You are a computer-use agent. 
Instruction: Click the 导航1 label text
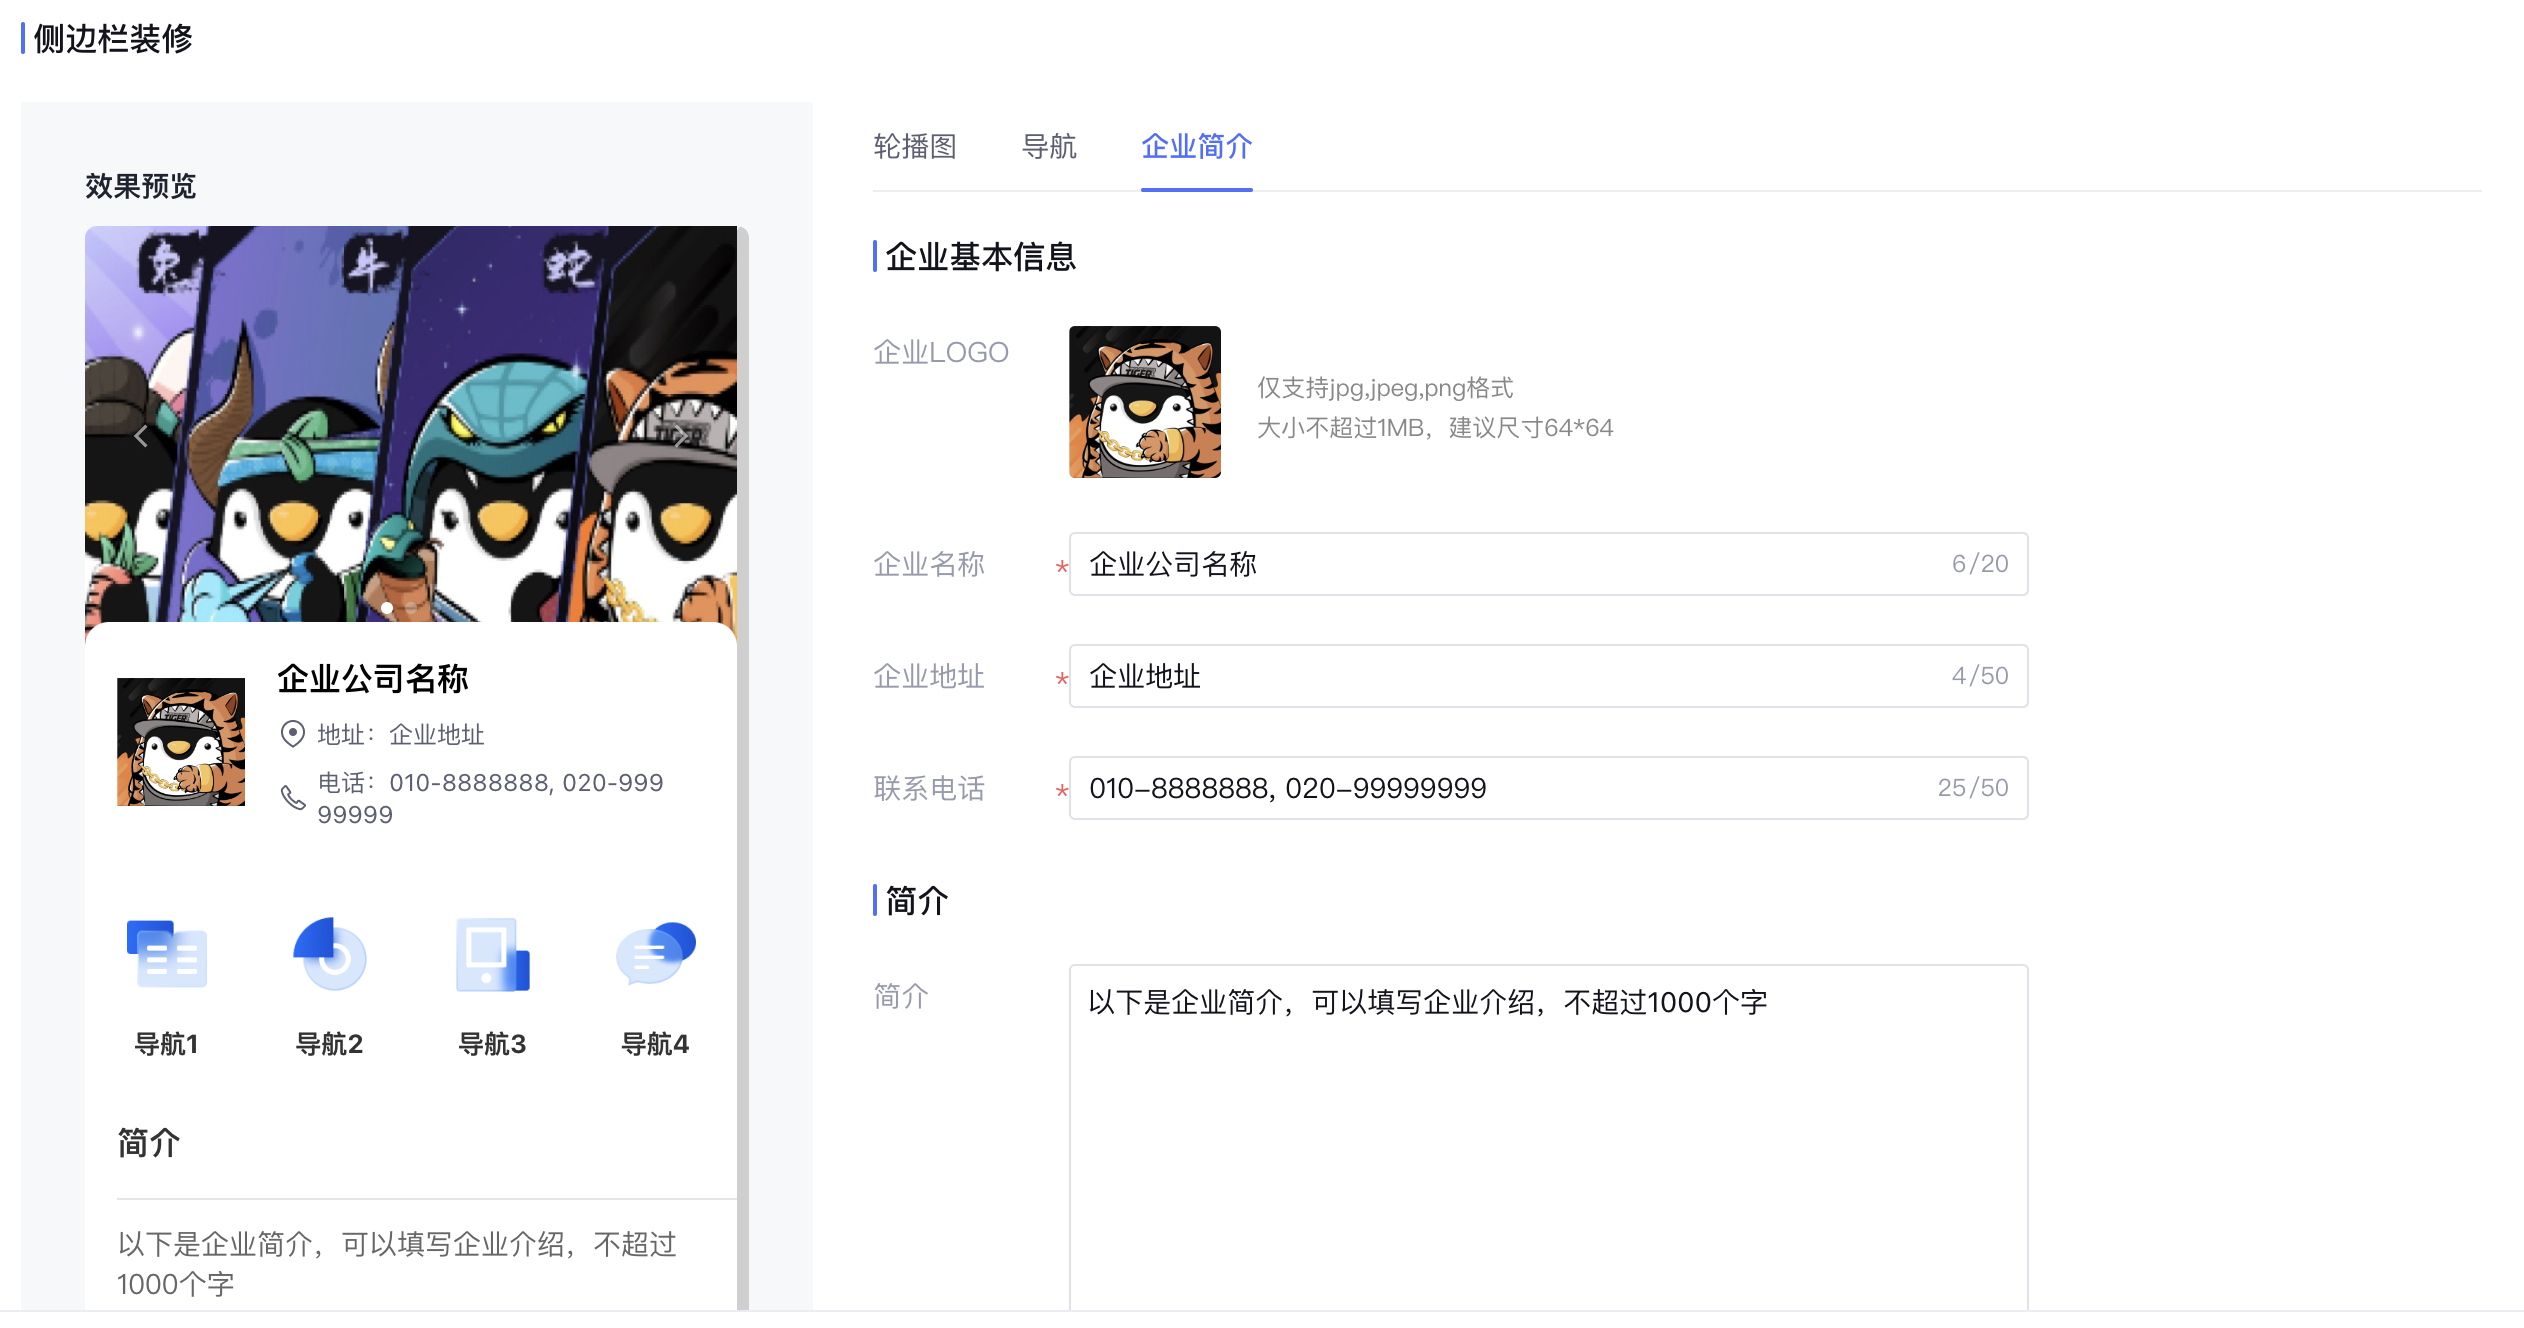pos(166,1044)
